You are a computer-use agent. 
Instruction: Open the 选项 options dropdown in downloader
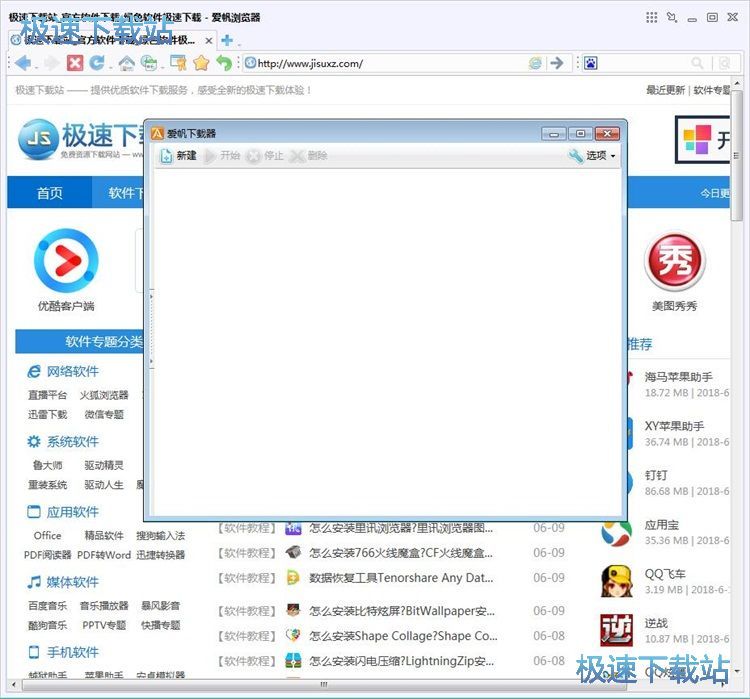pyautogui.click(x=591, y=155)
